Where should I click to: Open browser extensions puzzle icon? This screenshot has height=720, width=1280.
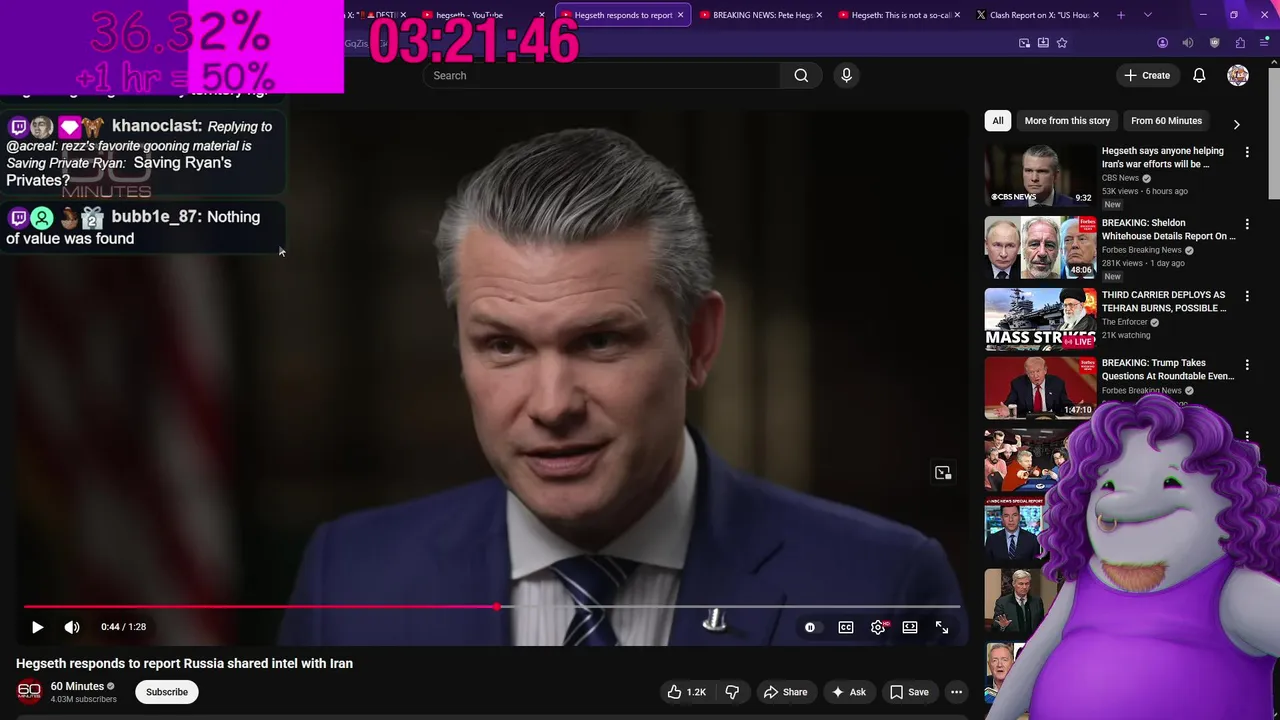point(1240,43)
